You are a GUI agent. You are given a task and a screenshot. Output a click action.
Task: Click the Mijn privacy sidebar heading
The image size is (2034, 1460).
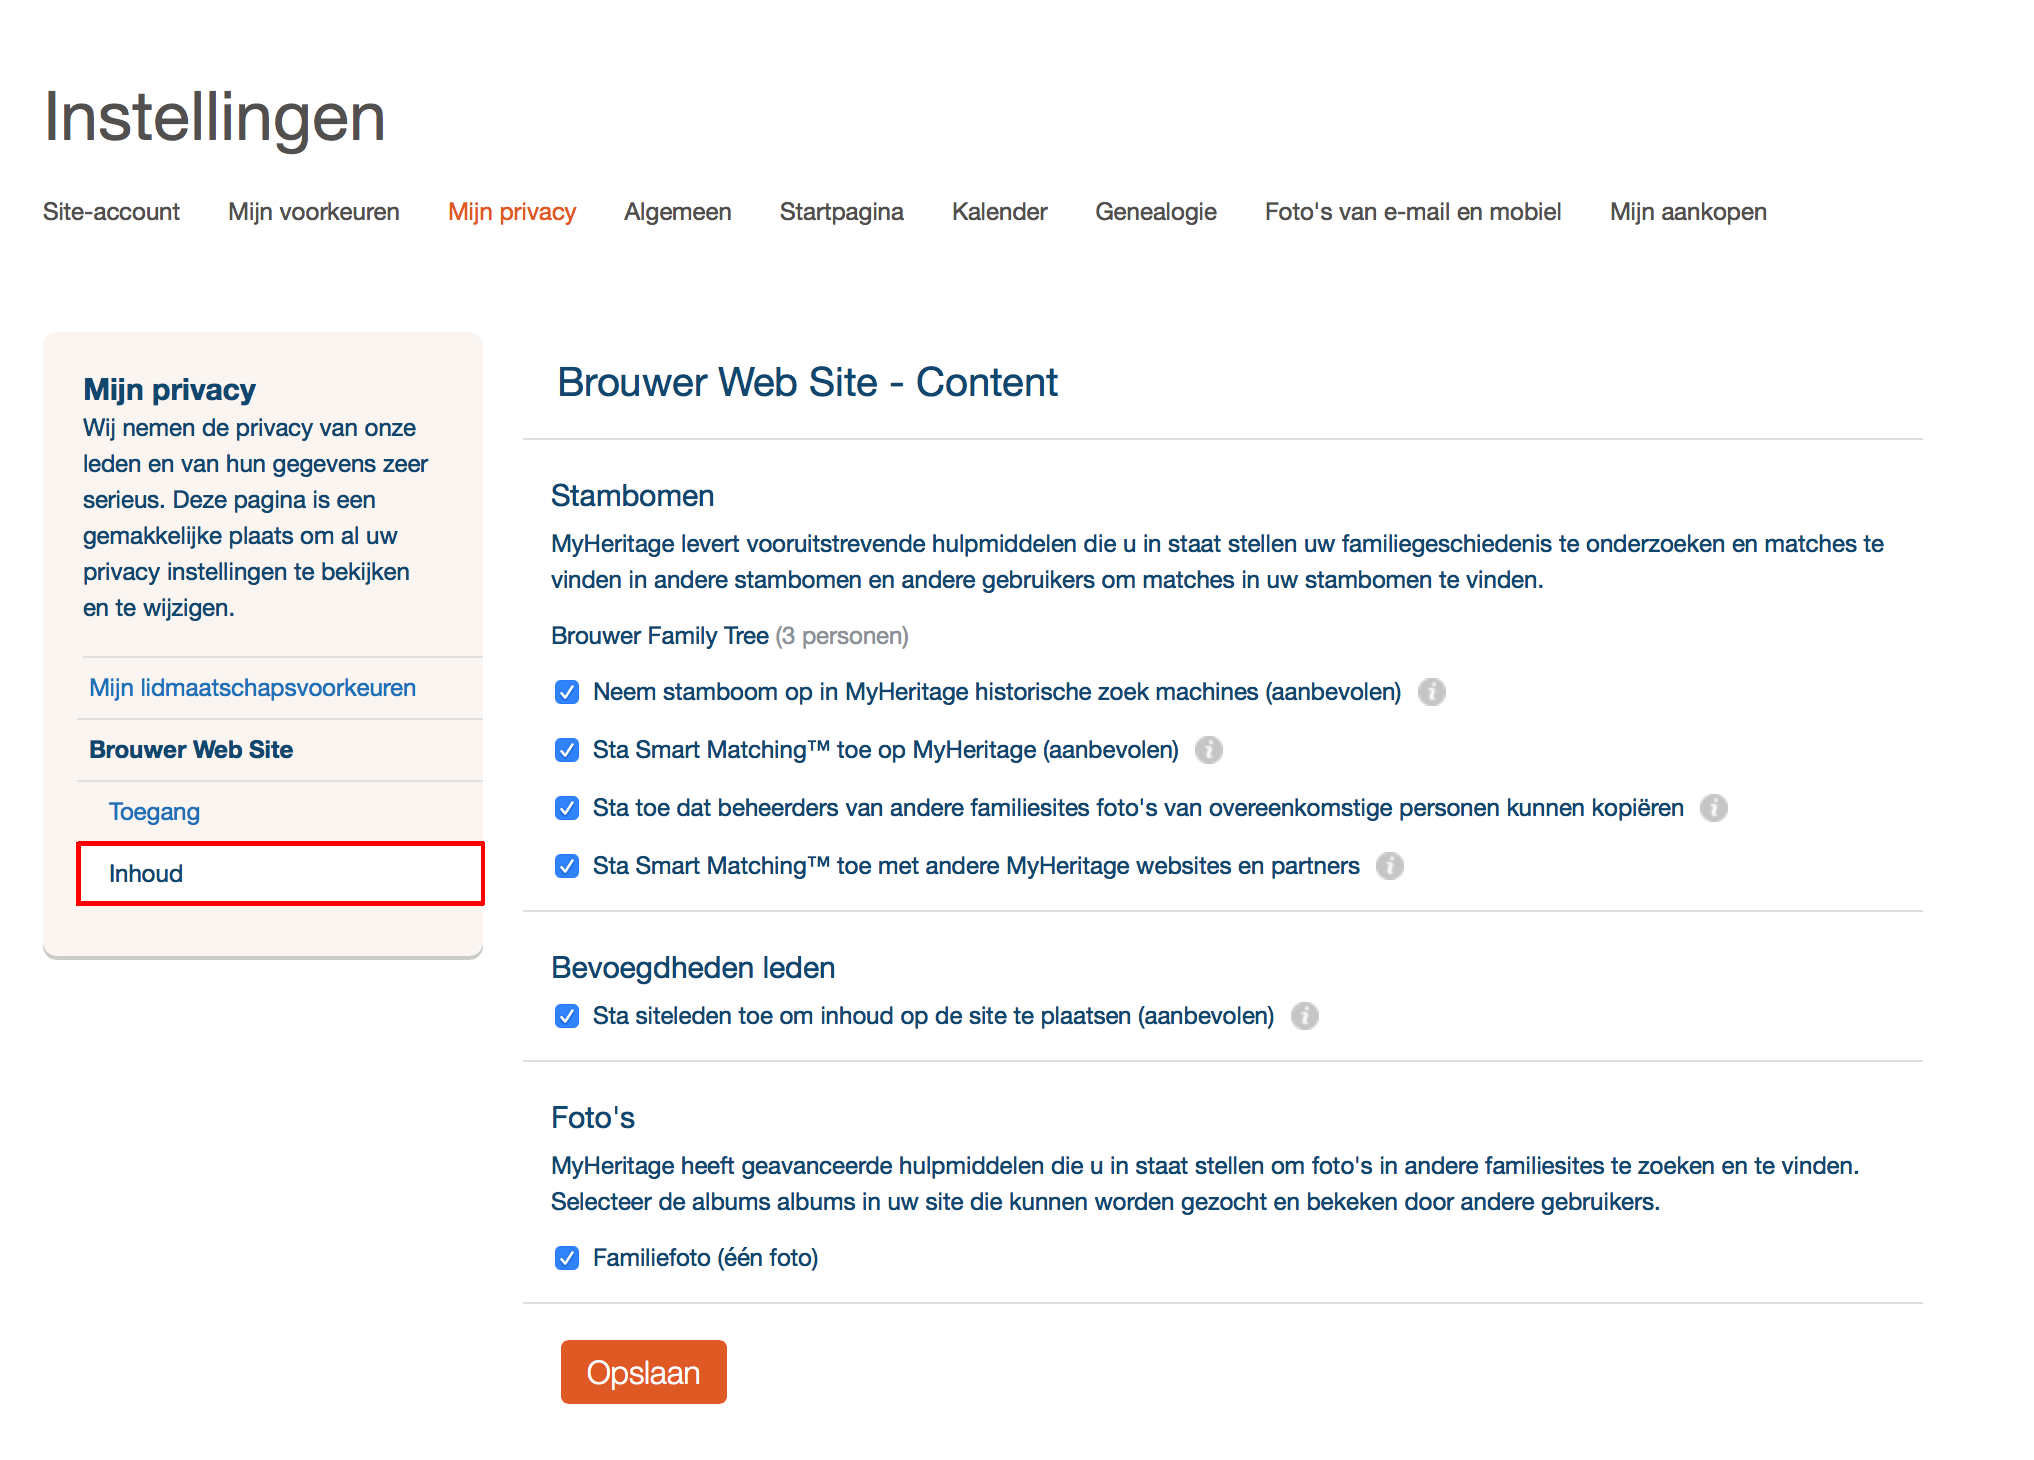coord(169,389)
